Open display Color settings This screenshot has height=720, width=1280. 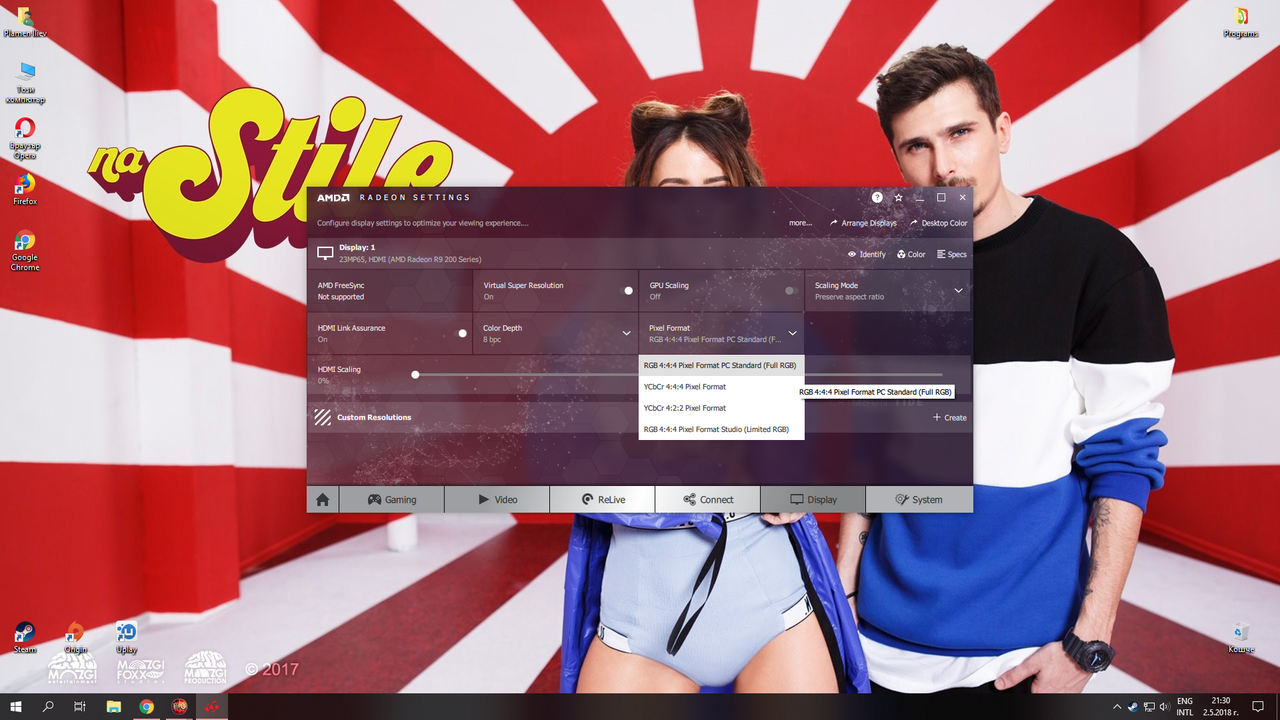[x=911, y=254]
